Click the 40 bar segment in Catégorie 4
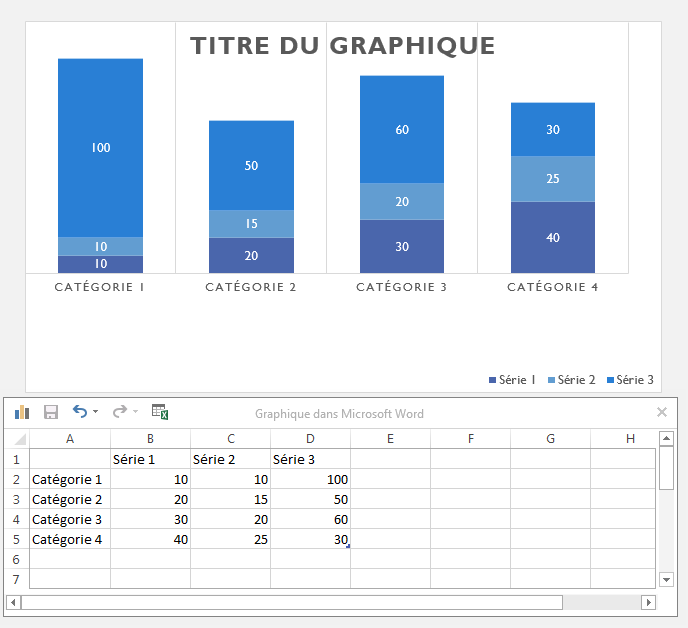 pos(553,237)
